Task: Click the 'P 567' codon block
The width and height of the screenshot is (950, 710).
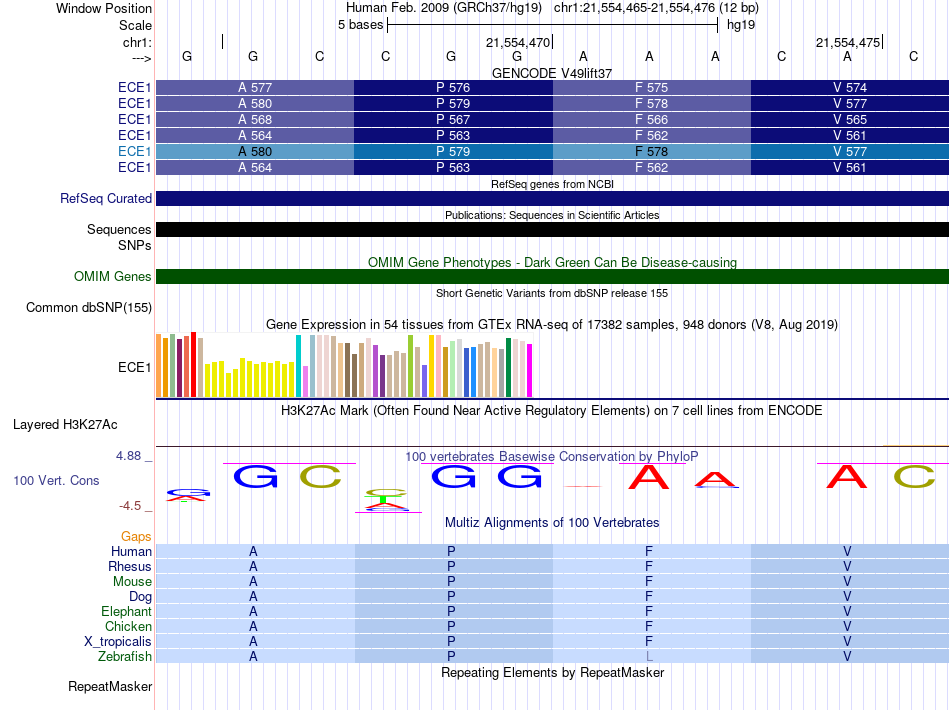Action: pos(453,119)
